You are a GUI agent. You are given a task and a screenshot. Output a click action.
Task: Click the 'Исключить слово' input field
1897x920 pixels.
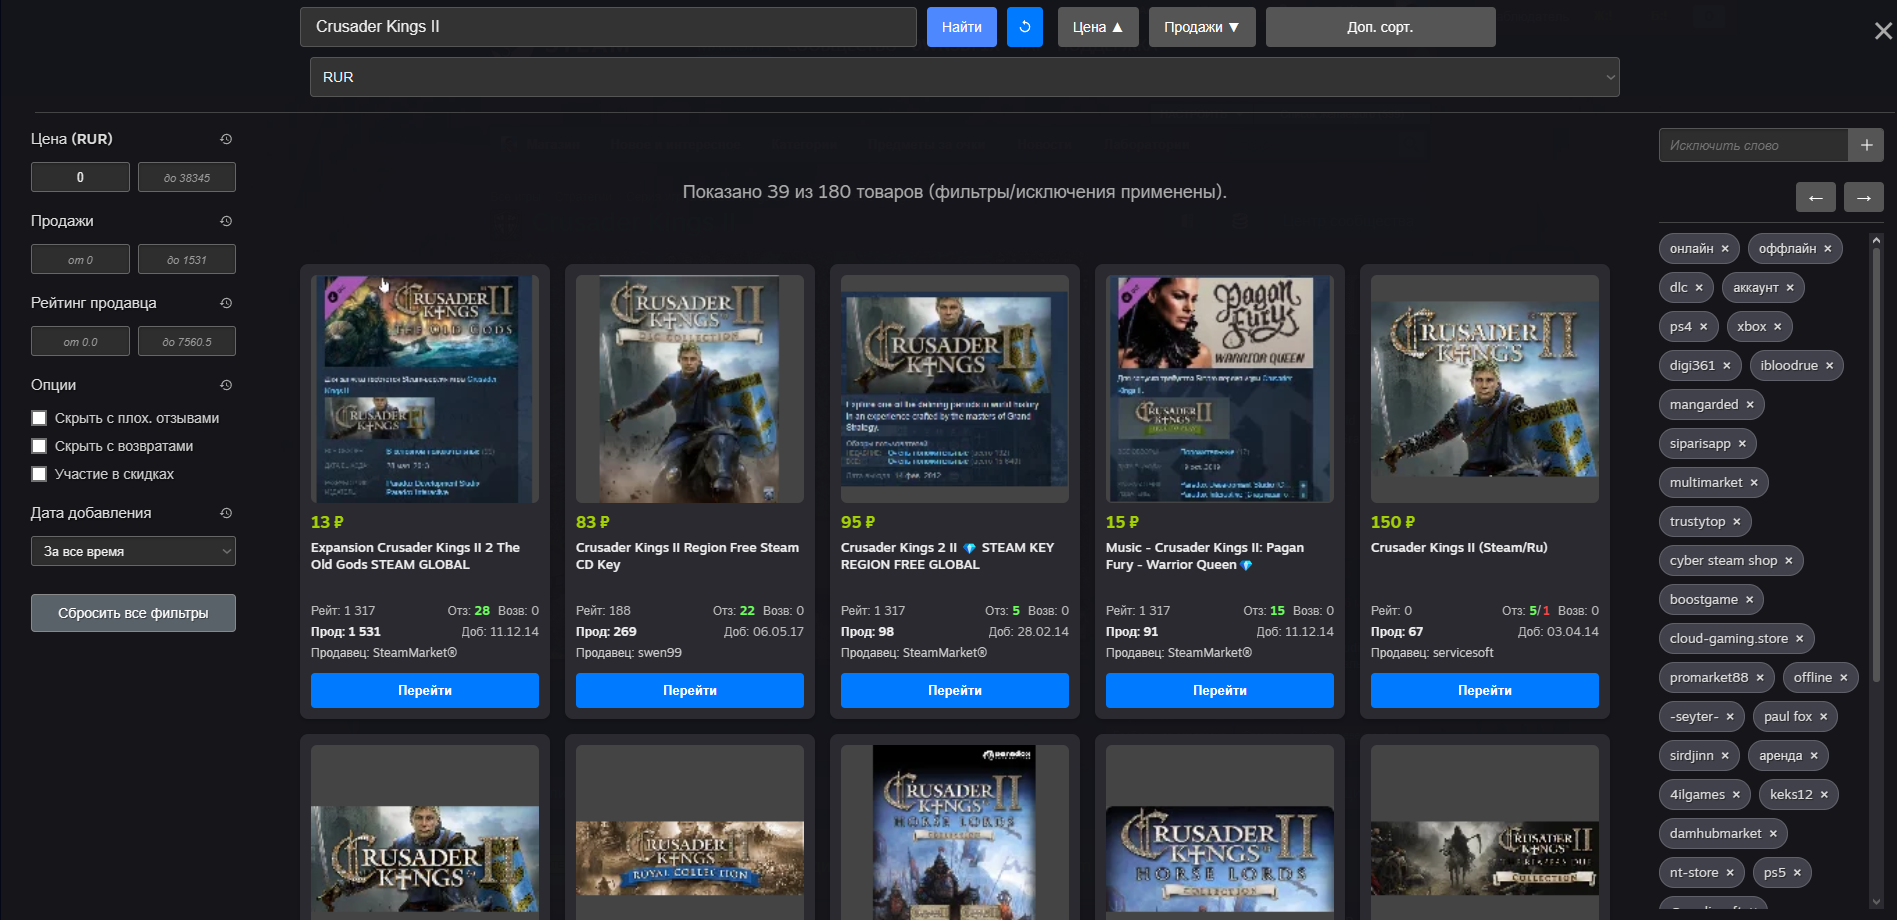pos(1753,145)
